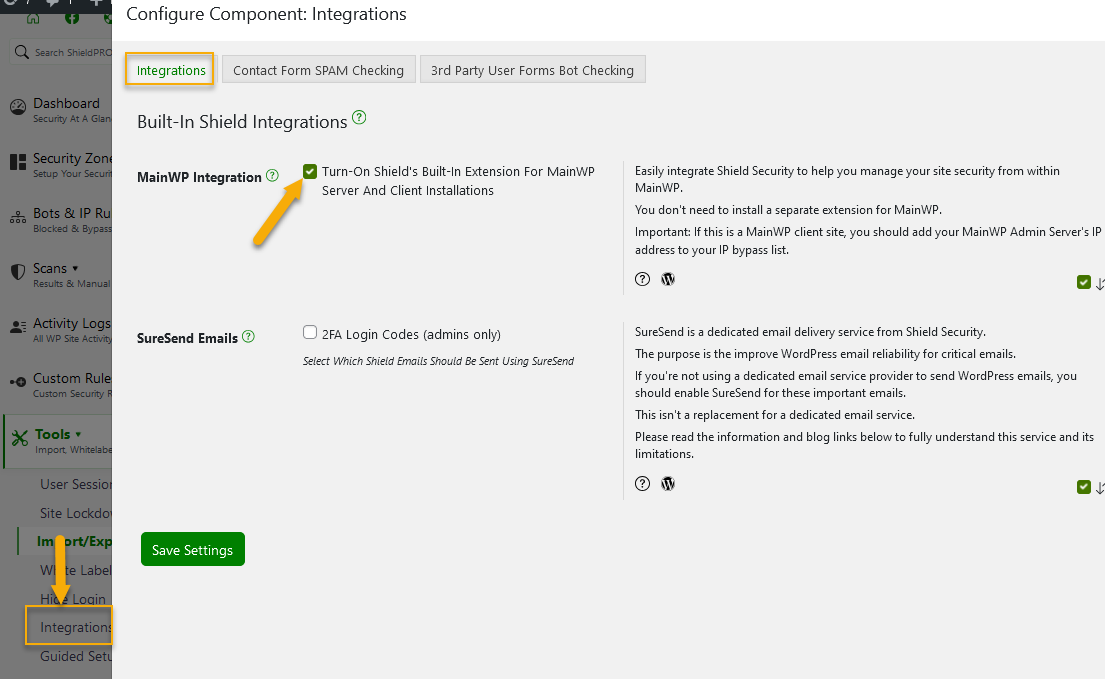Click WordPress logo icon under MainWP description
This screenshot has width=1105, height=679.
pos(667,279)
